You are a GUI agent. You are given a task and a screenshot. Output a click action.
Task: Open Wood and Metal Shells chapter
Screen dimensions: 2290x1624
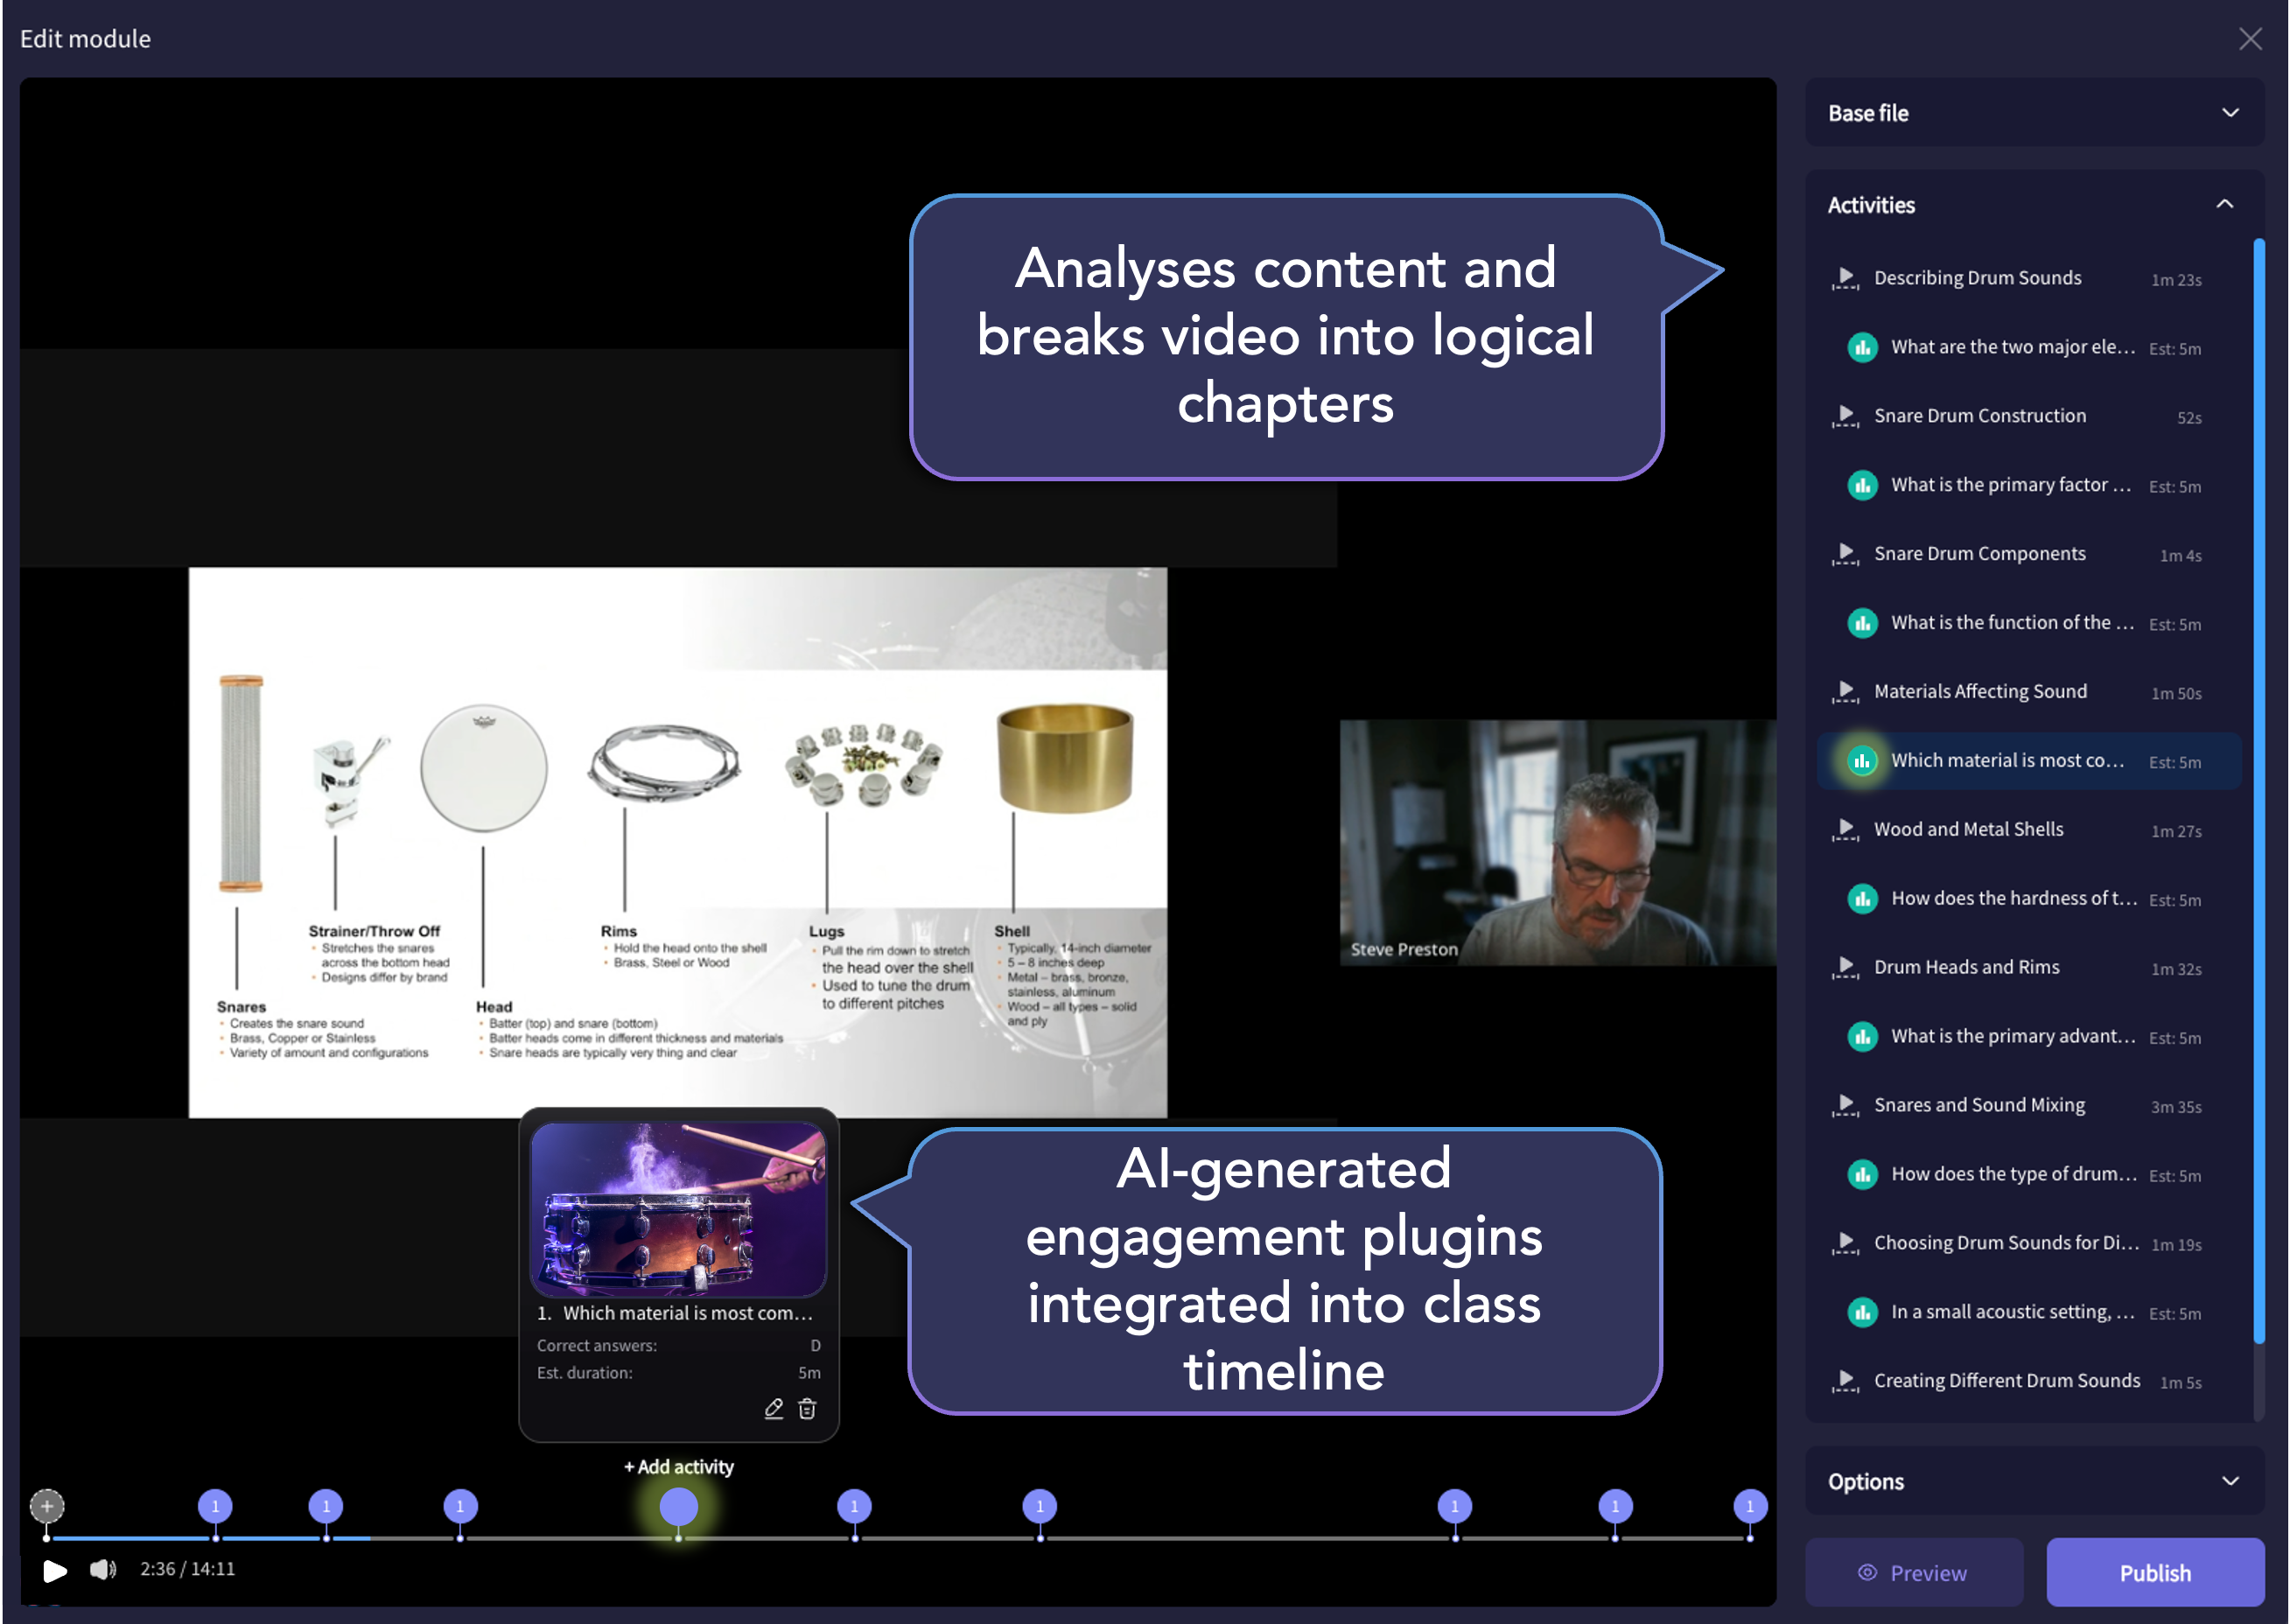pyautogui.click(x=2028, y=830)
